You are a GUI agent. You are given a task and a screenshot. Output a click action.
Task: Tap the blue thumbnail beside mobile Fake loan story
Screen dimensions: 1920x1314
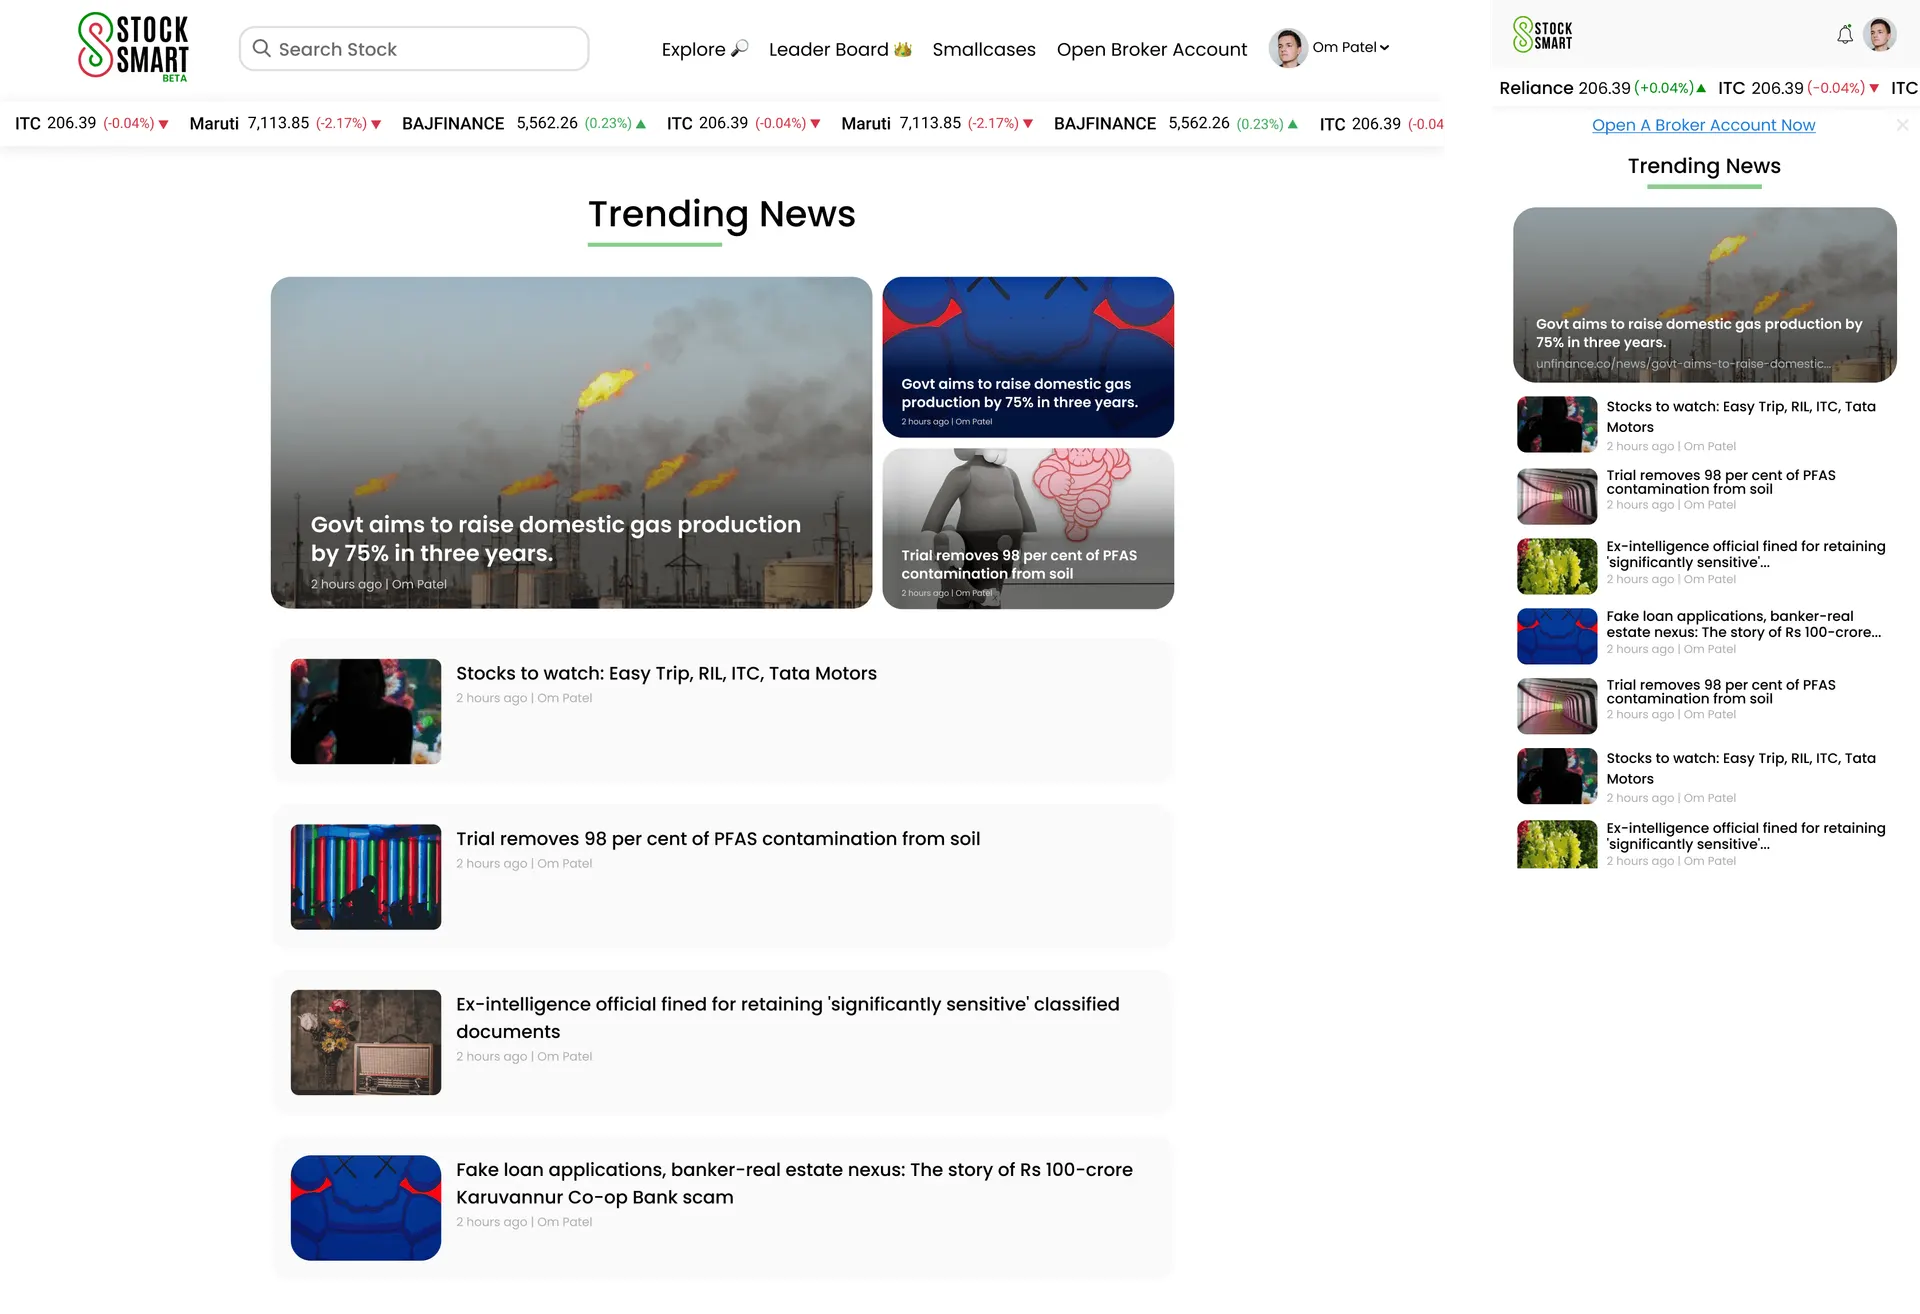[x=1557, y=636]
